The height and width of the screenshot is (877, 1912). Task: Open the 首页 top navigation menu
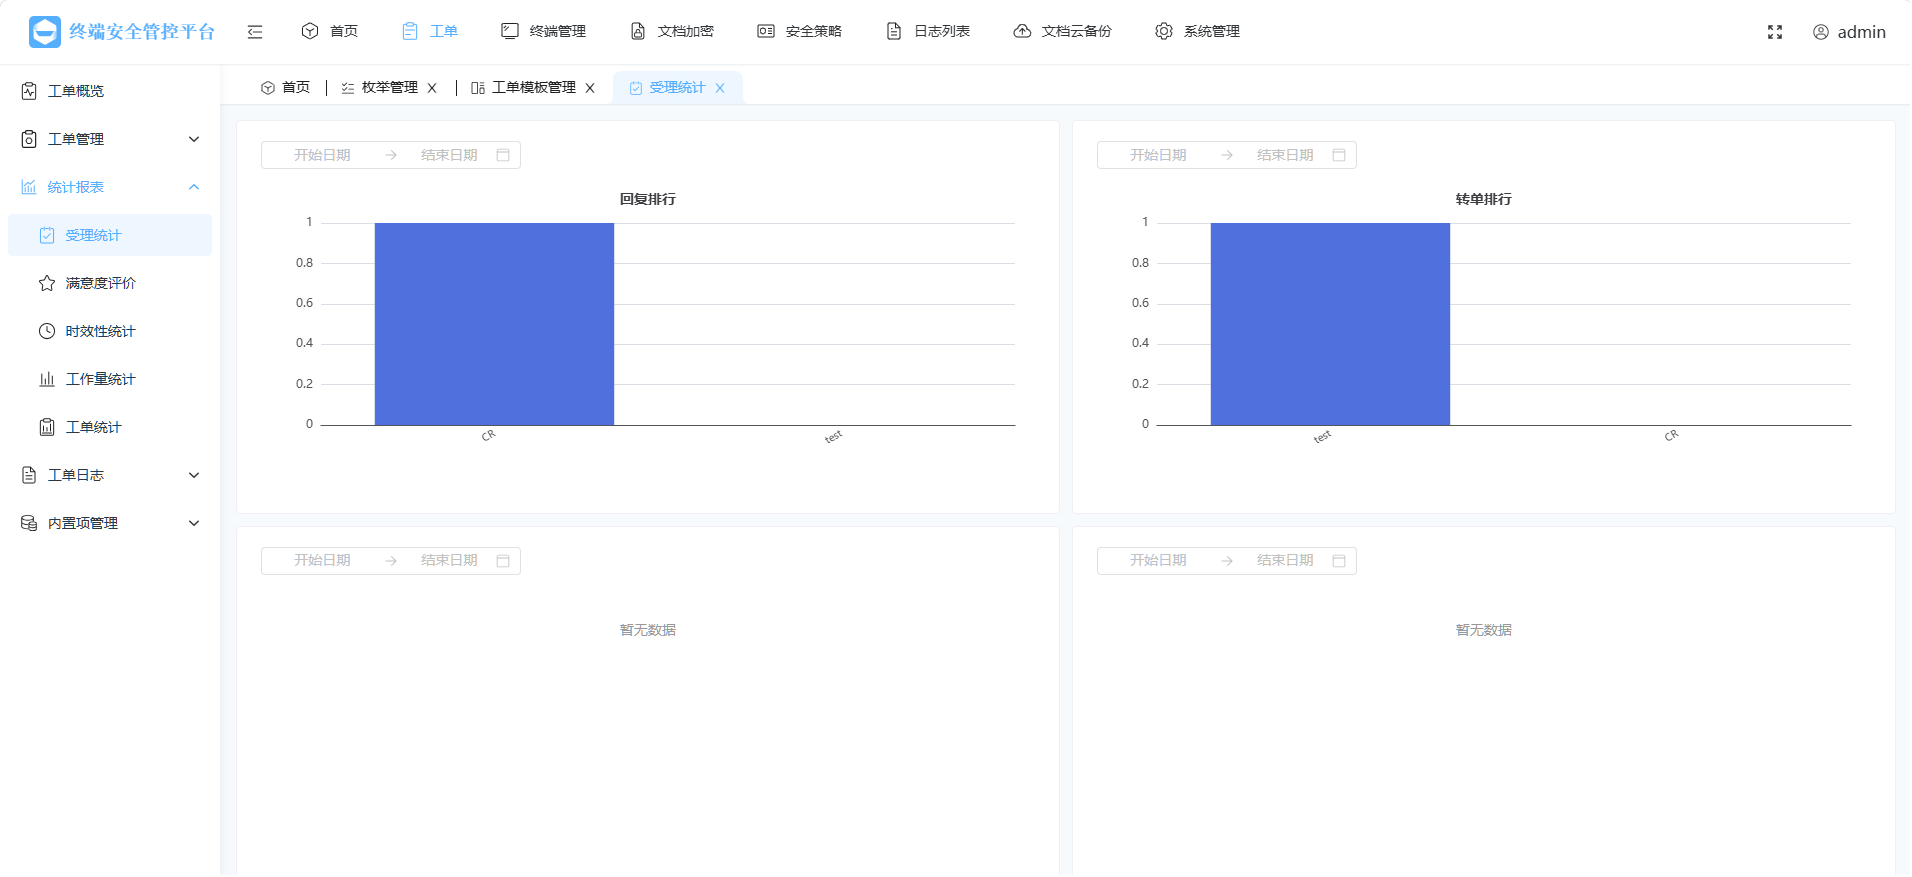point(330,32)
